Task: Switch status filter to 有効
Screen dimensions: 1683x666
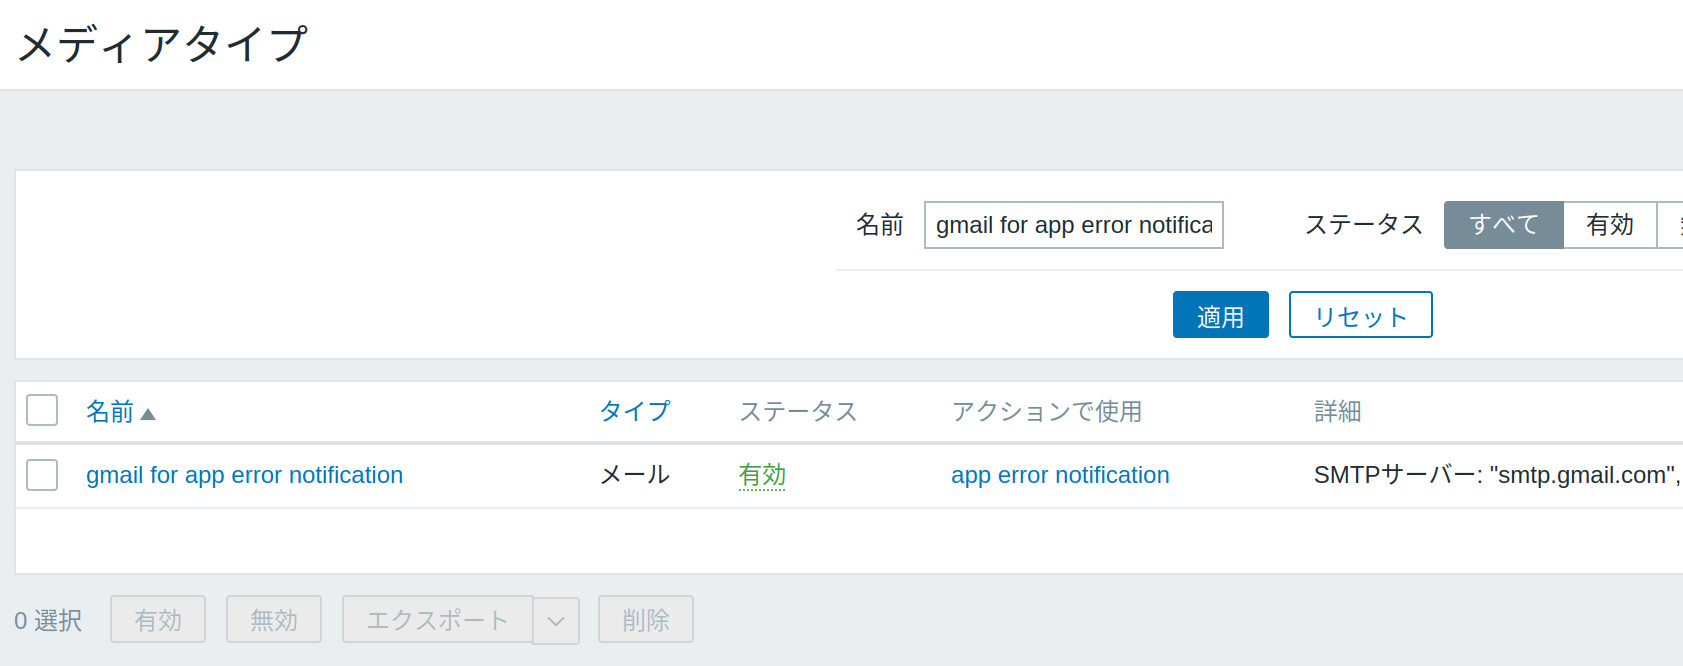Action: click(x=1609, y=225)
